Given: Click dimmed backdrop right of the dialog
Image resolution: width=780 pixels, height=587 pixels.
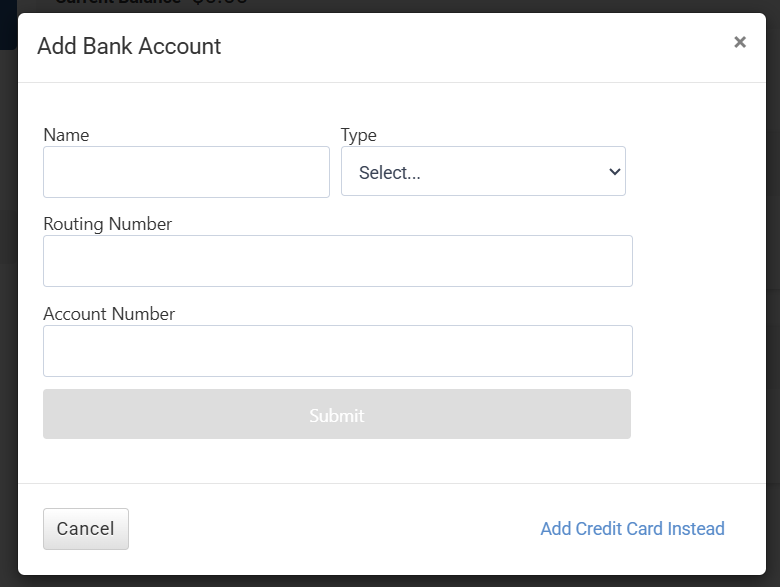Looking at the screenshot, I should [x=773, y=300].
